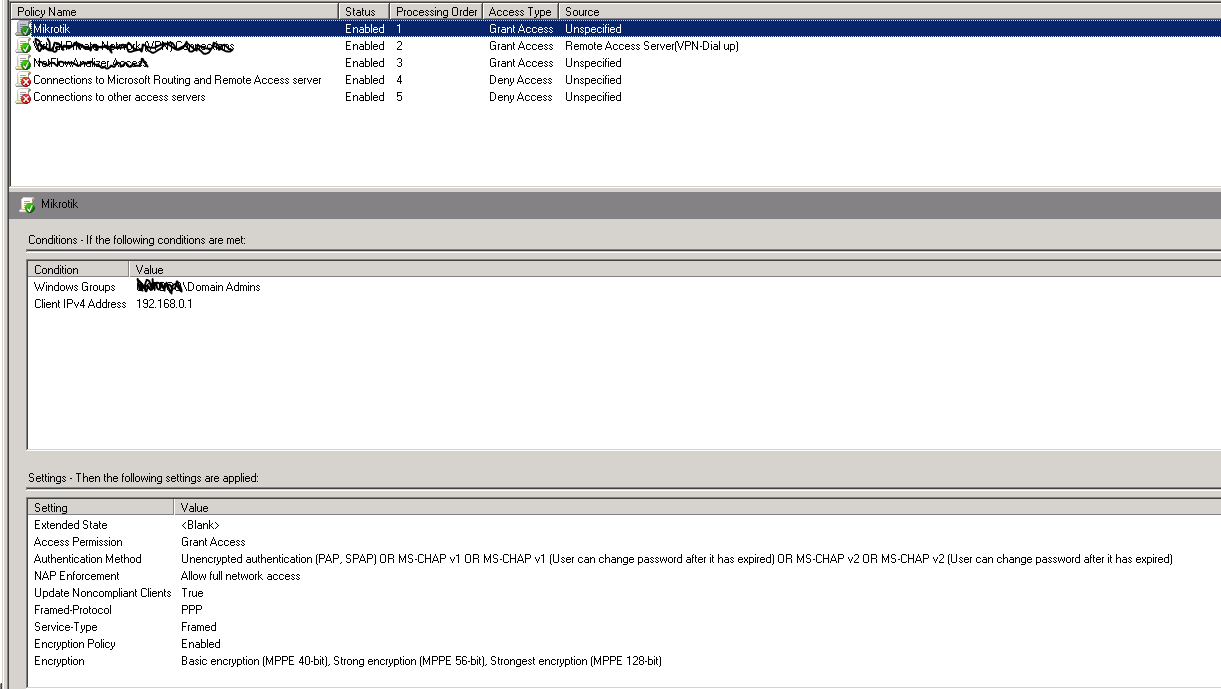Sort by Source column header
Screen dimensions: 1221x689
[890, 11]
